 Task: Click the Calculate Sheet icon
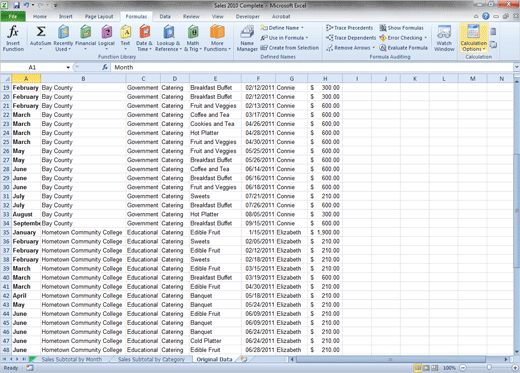click(x=493, y=44)
